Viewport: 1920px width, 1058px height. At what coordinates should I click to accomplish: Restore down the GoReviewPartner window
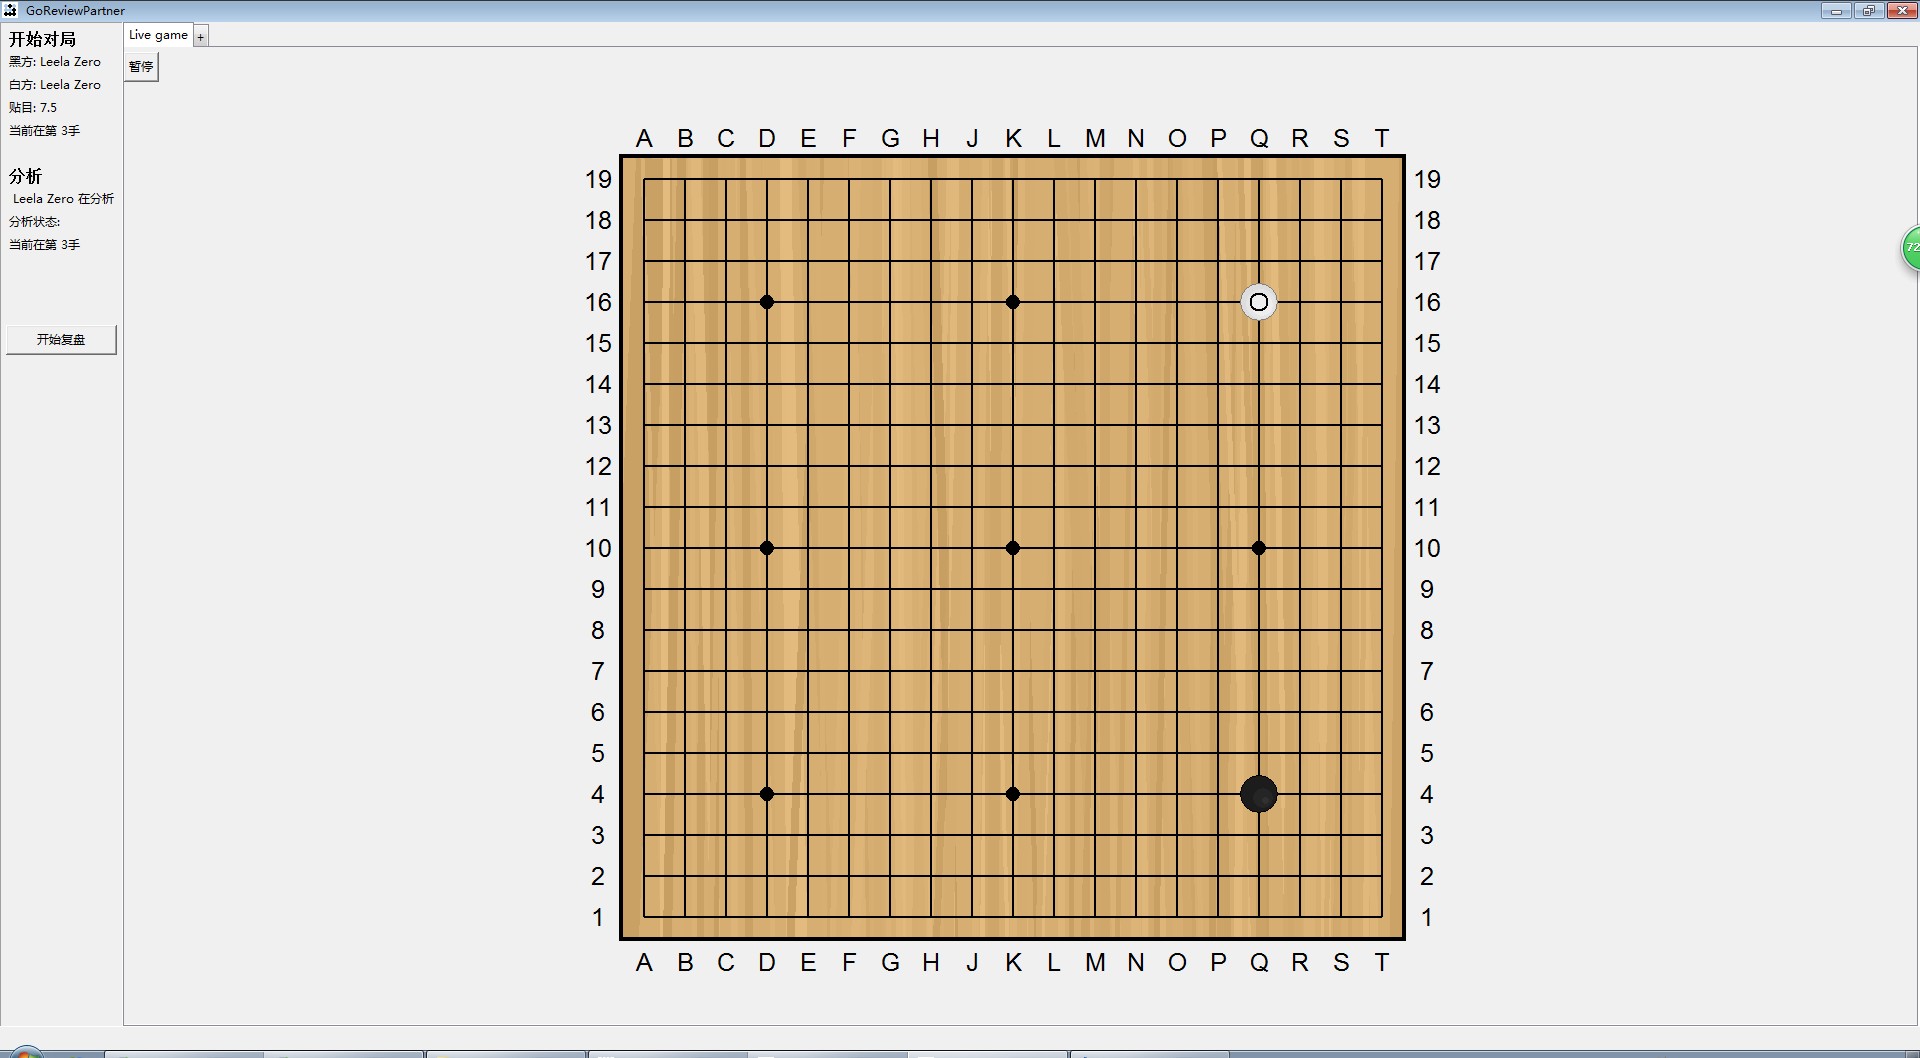pyautogui.click(x=1868, y=11)
